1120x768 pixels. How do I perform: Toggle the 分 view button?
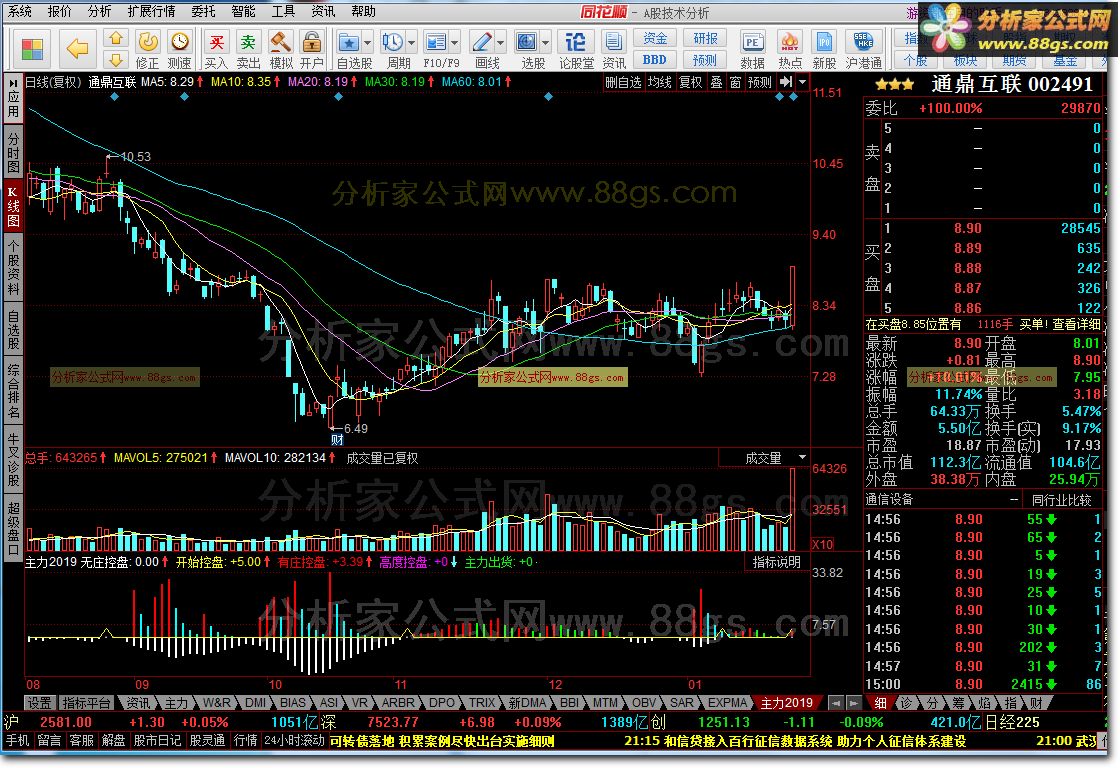(931, 703)
